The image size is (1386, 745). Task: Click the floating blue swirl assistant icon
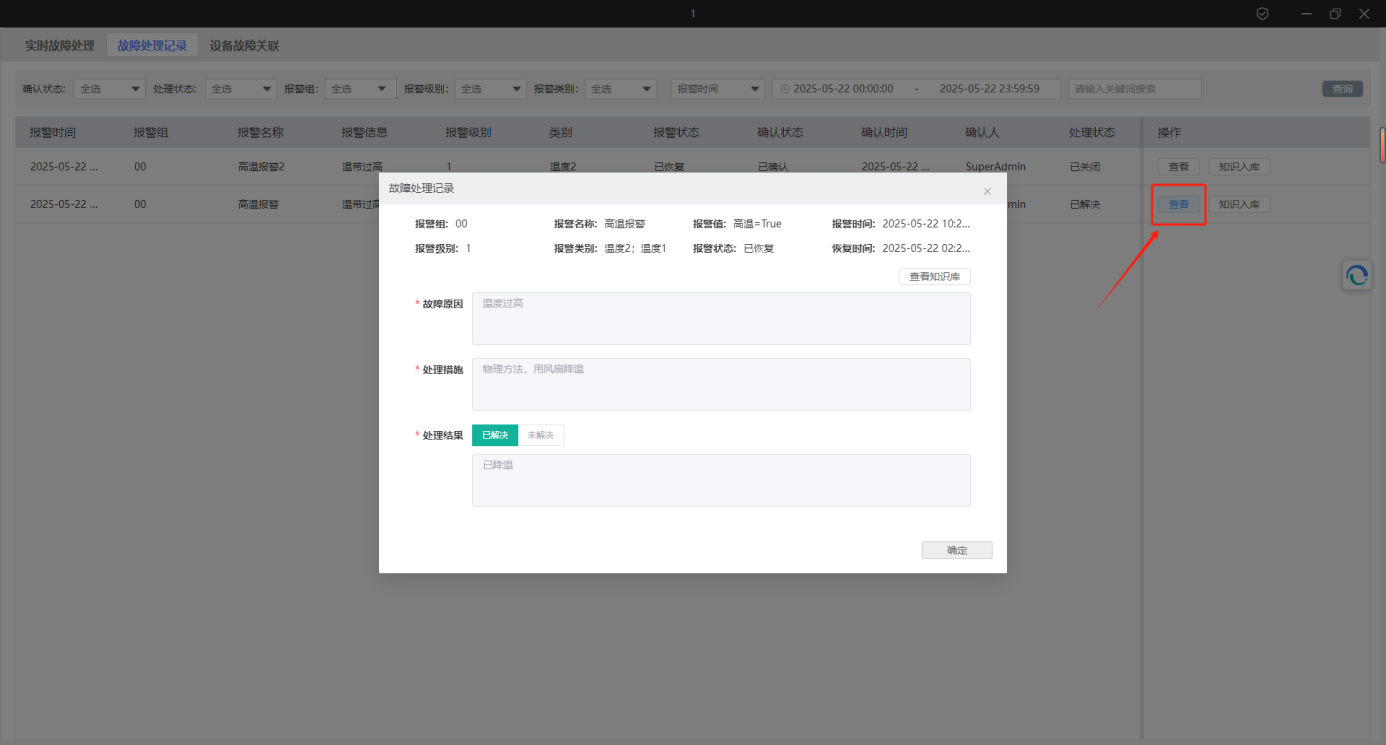1357,276
